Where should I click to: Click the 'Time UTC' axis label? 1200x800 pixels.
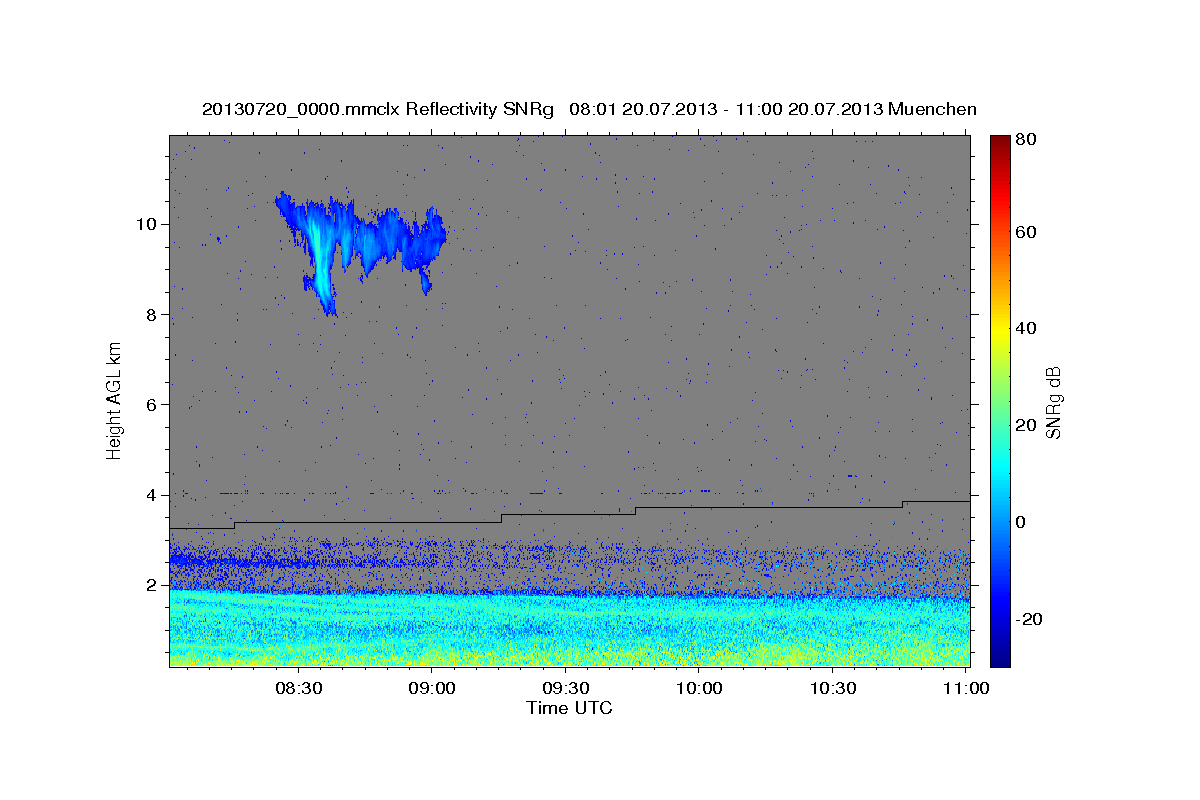569,708
